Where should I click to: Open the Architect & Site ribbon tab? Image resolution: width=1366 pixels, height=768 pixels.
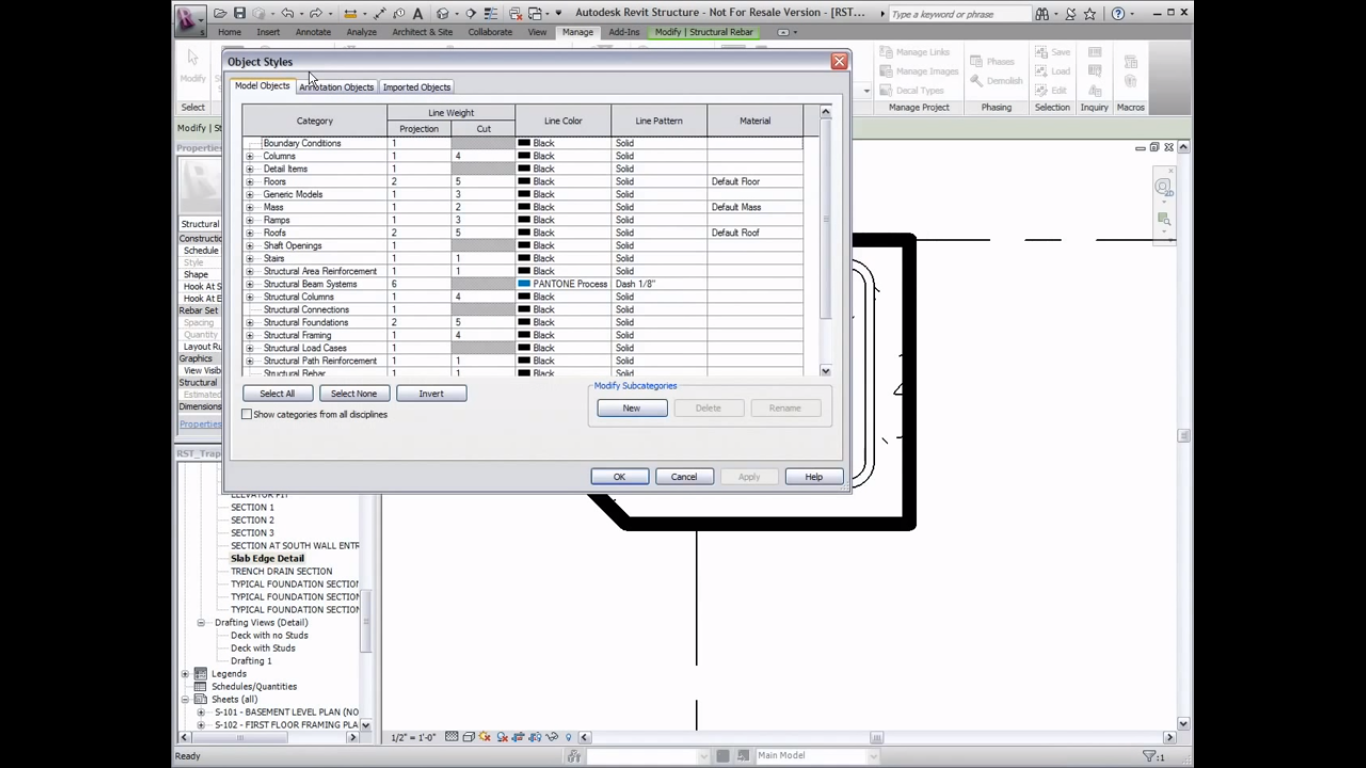click(422, 32)
